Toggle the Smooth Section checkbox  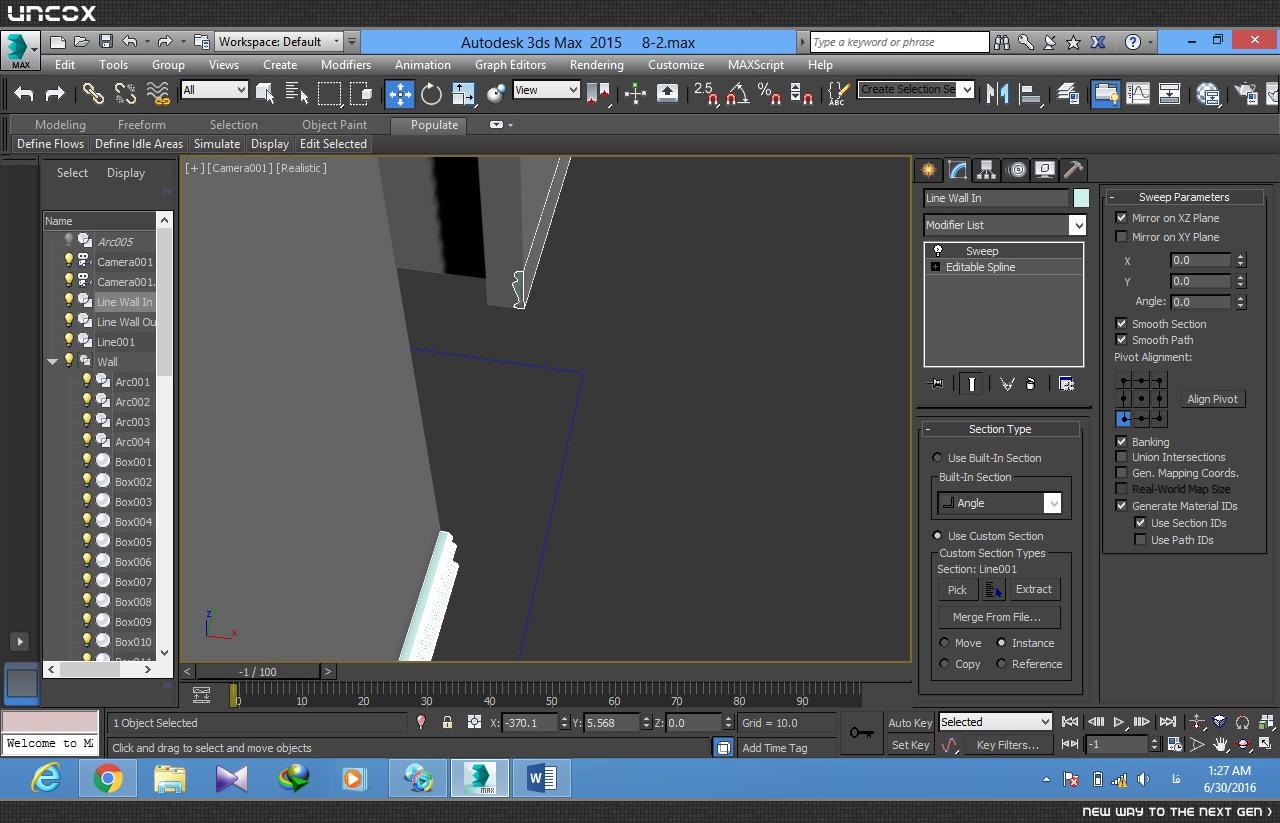(1121, 324)
